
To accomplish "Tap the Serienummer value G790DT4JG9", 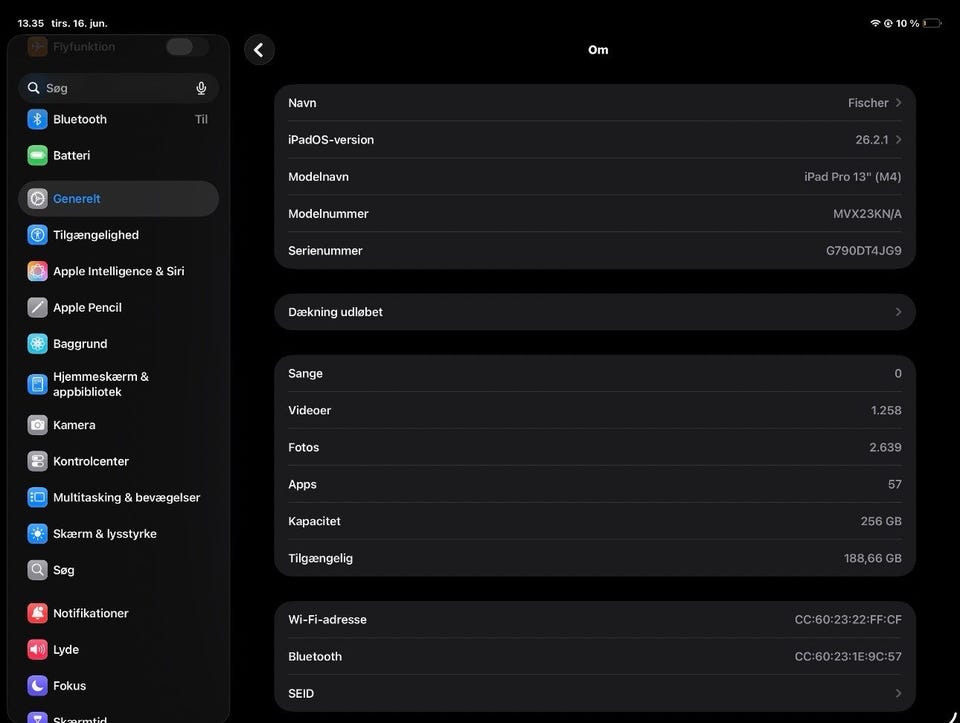I will pyautogui.click(x=863, y=250).
